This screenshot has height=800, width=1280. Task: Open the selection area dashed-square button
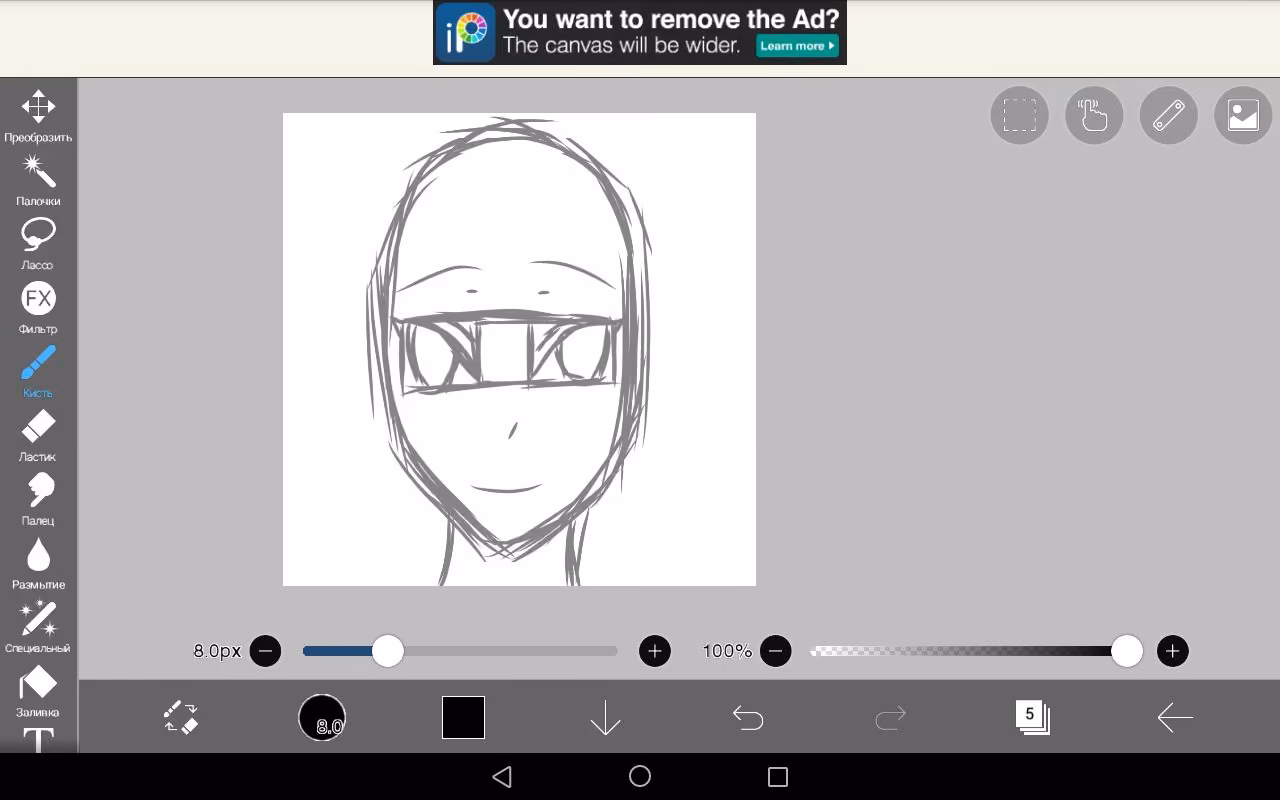tap(1019, 115)
